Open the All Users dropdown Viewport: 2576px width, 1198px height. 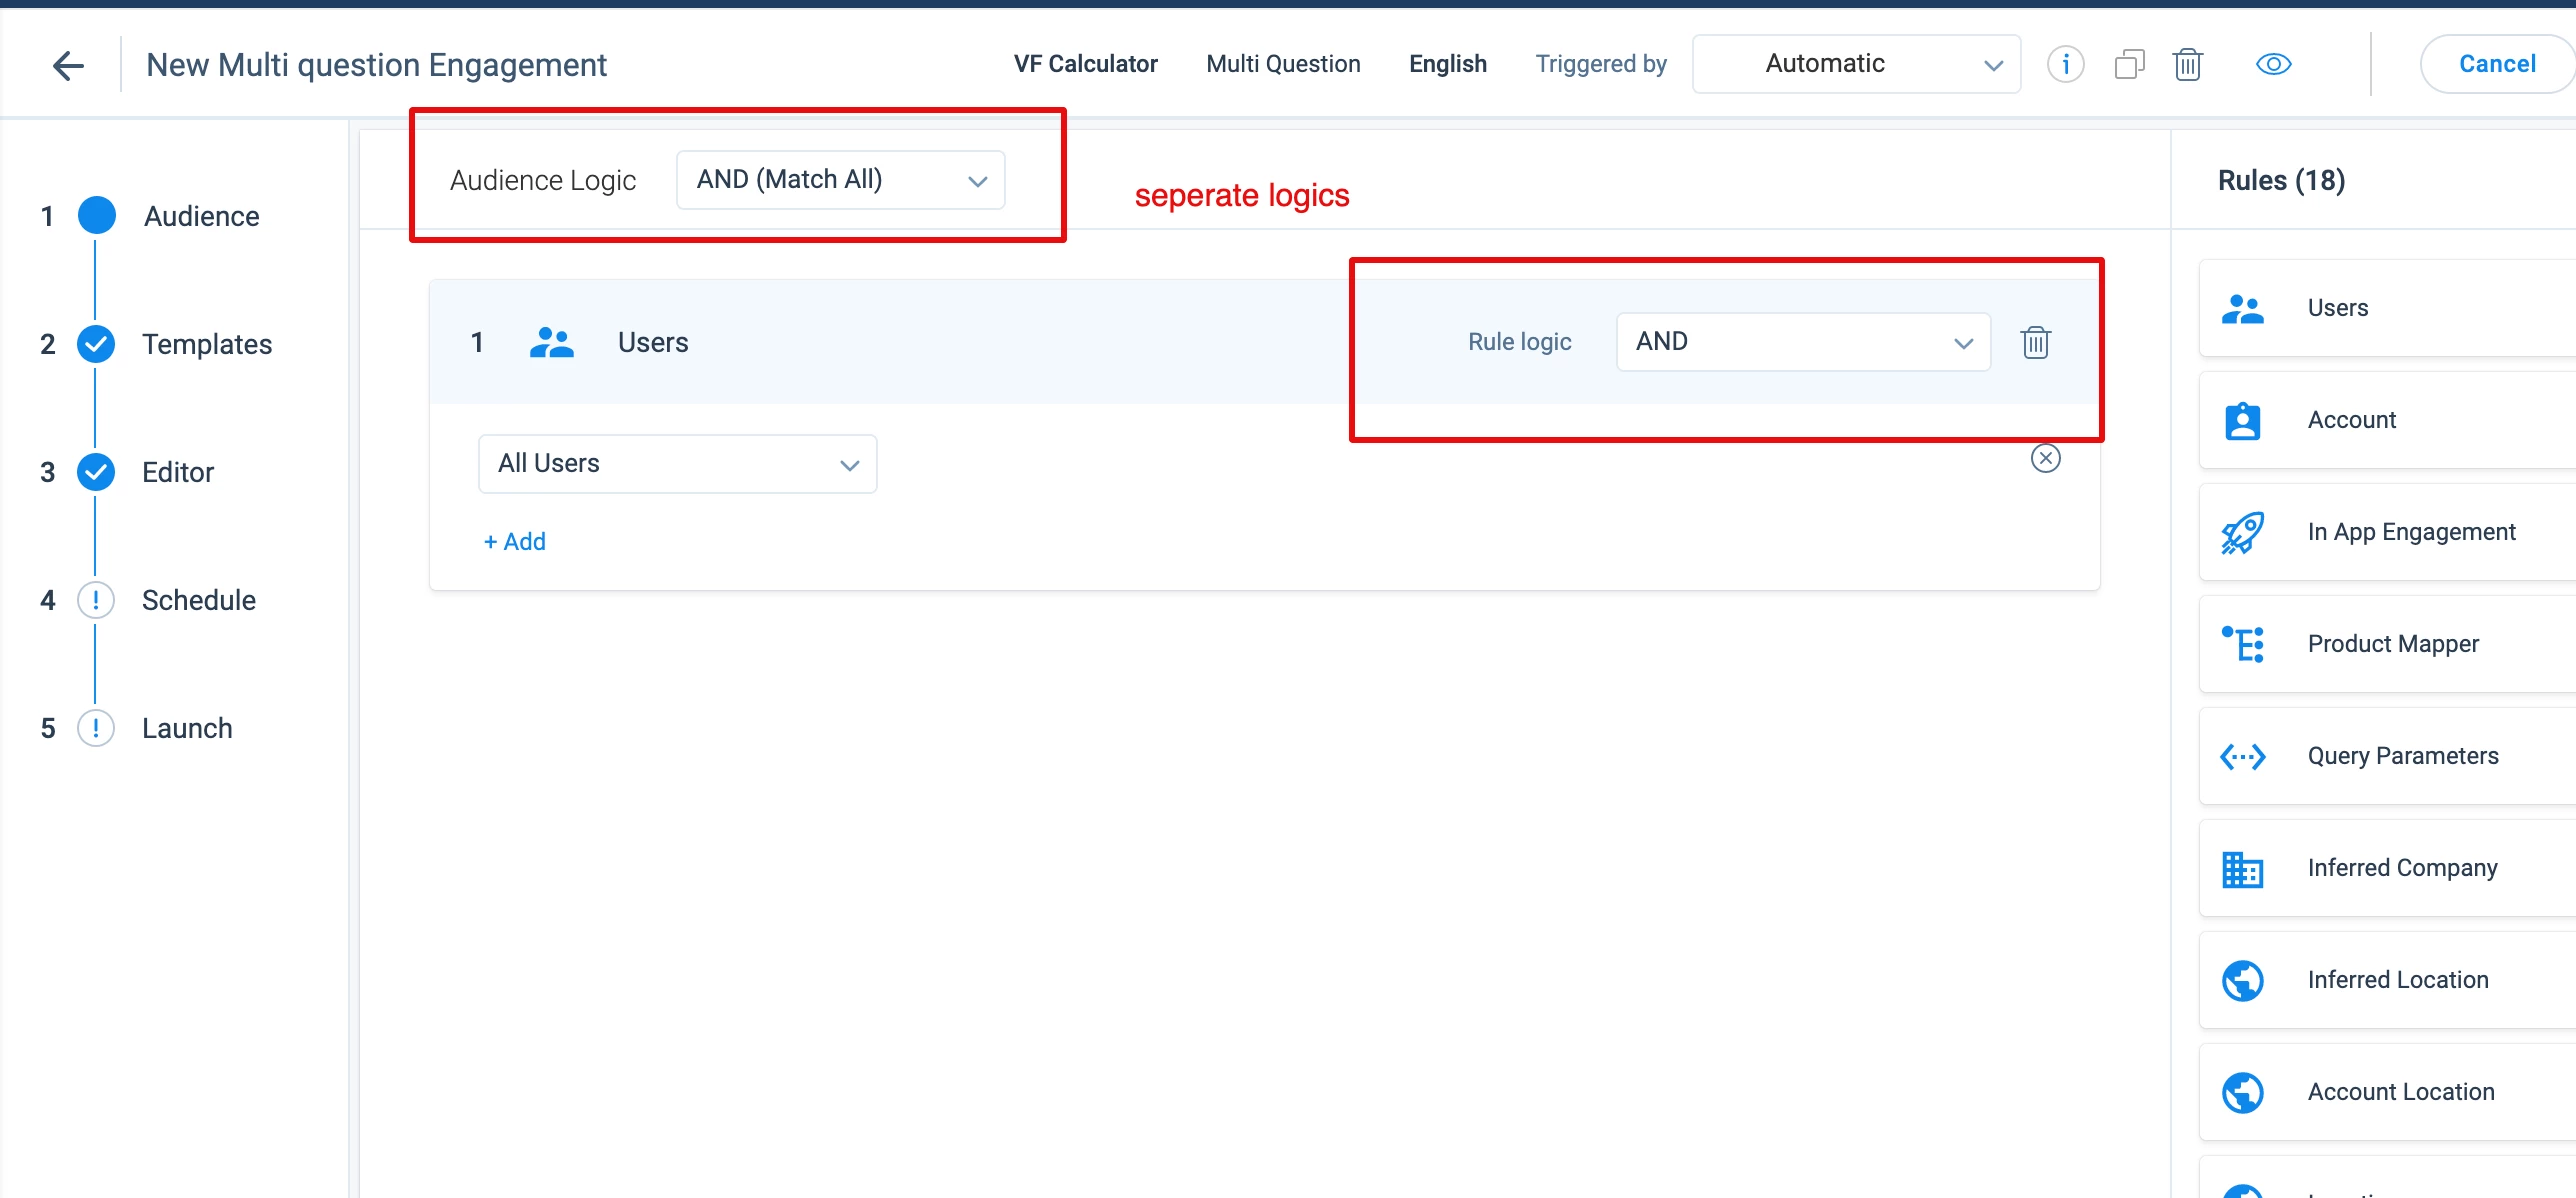point(677,464)
